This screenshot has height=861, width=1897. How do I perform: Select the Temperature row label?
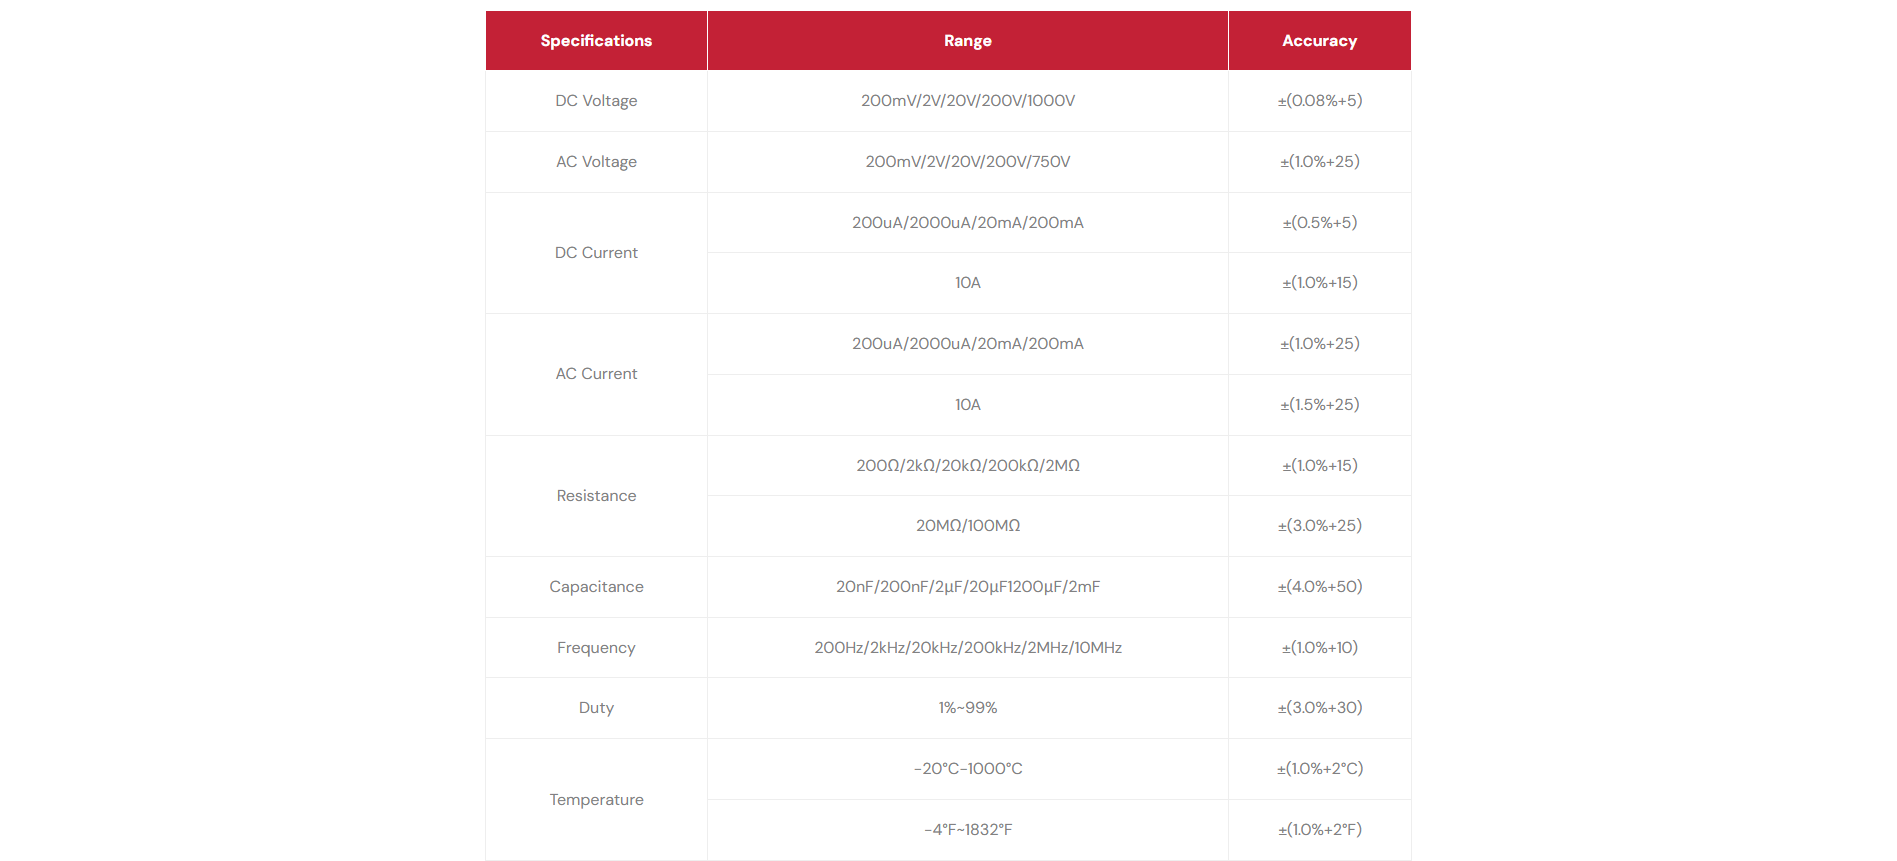596,800
